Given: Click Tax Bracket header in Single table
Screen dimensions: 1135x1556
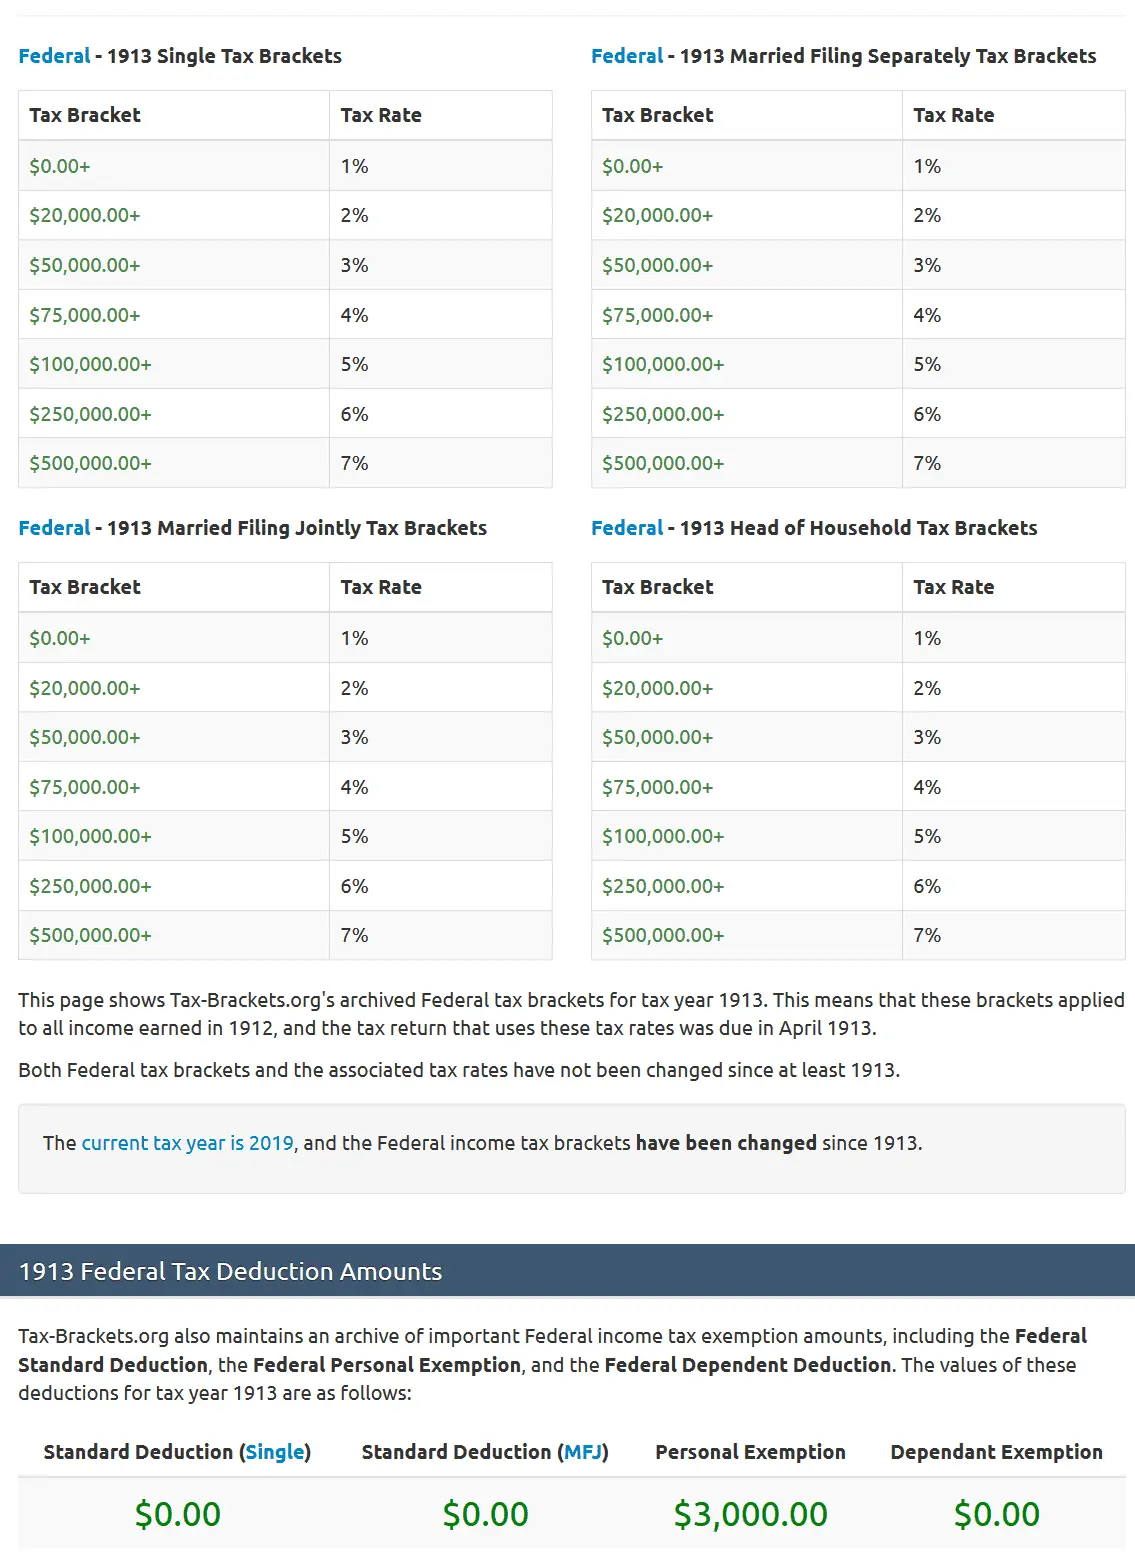Looking at the screenshot, I should point(85,115).
